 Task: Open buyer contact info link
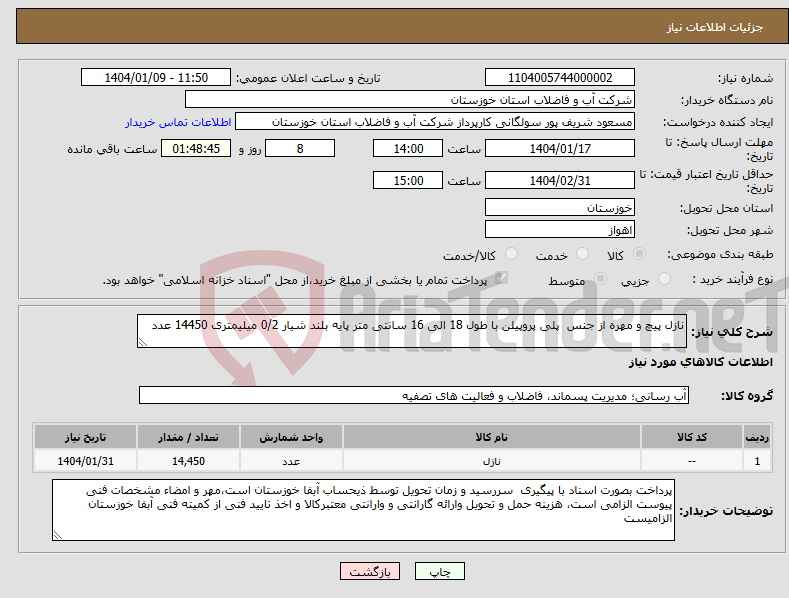coord(178,122)
